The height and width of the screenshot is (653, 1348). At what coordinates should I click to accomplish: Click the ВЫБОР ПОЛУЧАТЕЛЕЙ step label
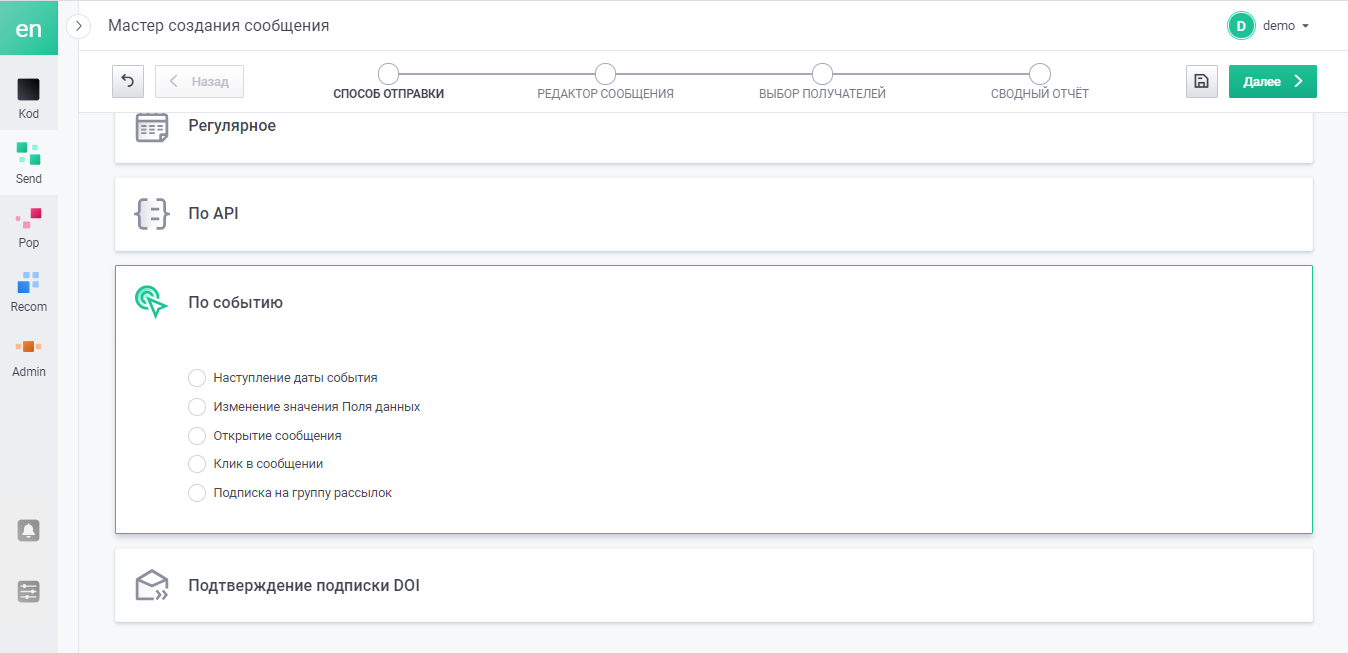pos(822,94)
